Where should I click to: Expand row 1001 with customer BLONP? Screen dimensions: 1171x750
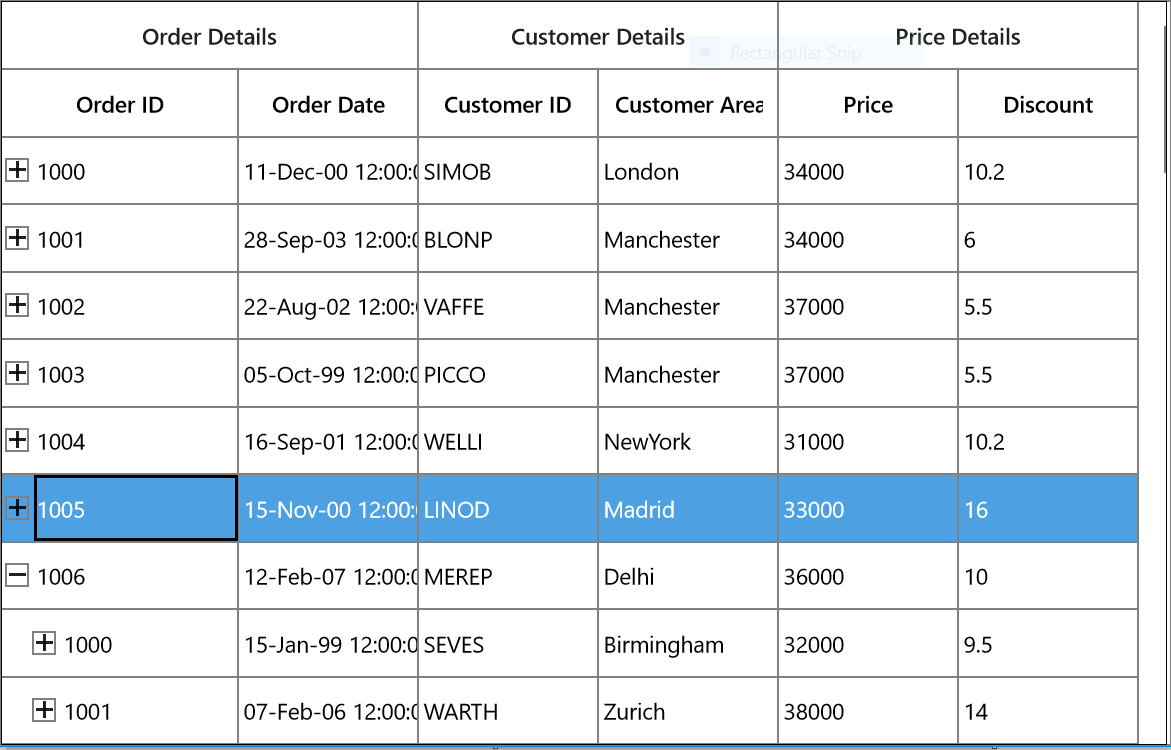[17, 238]
